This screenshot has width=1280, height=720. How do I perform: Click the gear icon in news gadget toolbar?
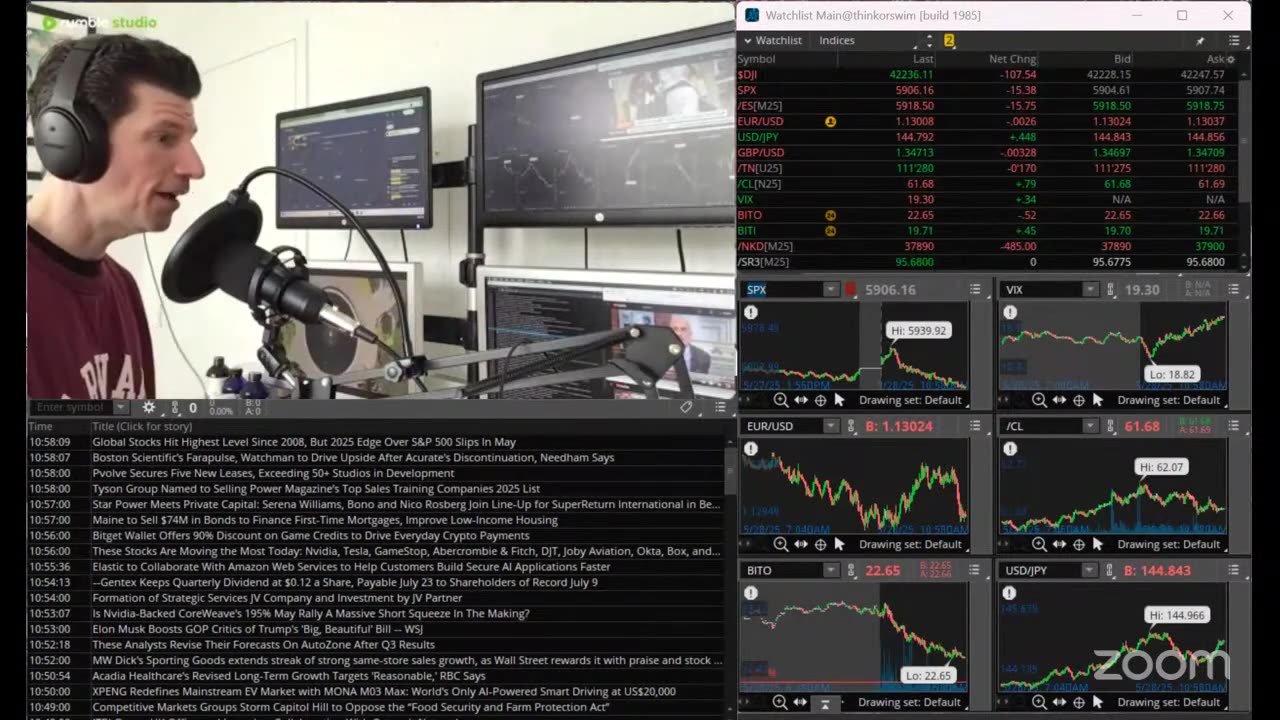coord(149,408)
